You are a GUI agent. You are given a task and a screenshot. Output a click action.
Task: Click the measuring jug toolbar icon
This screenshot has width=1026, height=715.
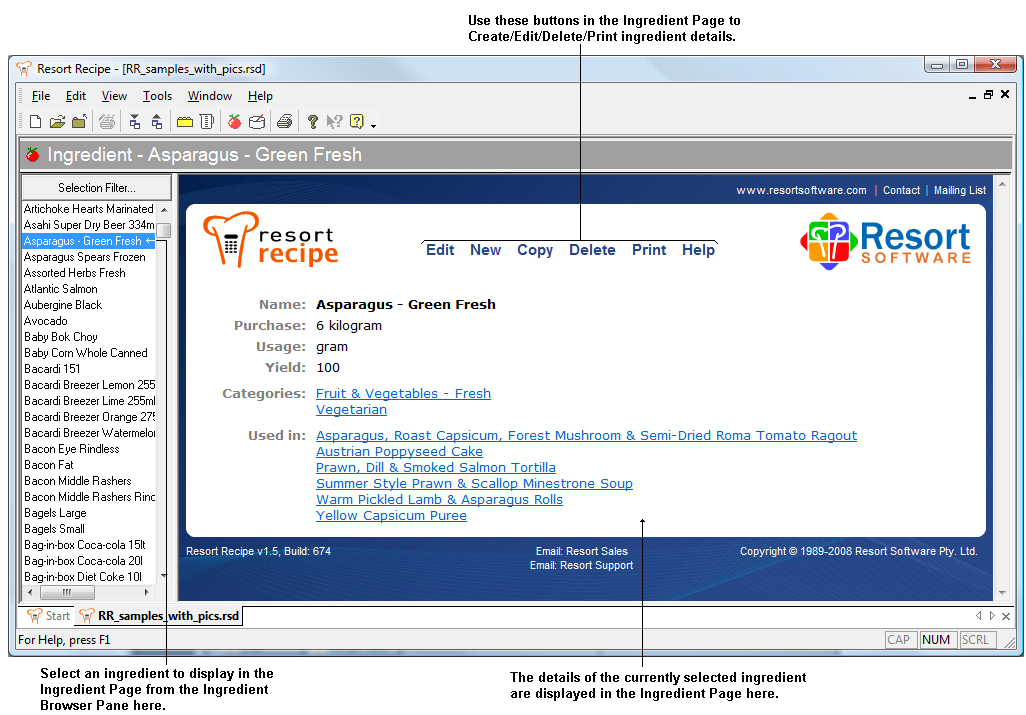[x=207, y=122]
